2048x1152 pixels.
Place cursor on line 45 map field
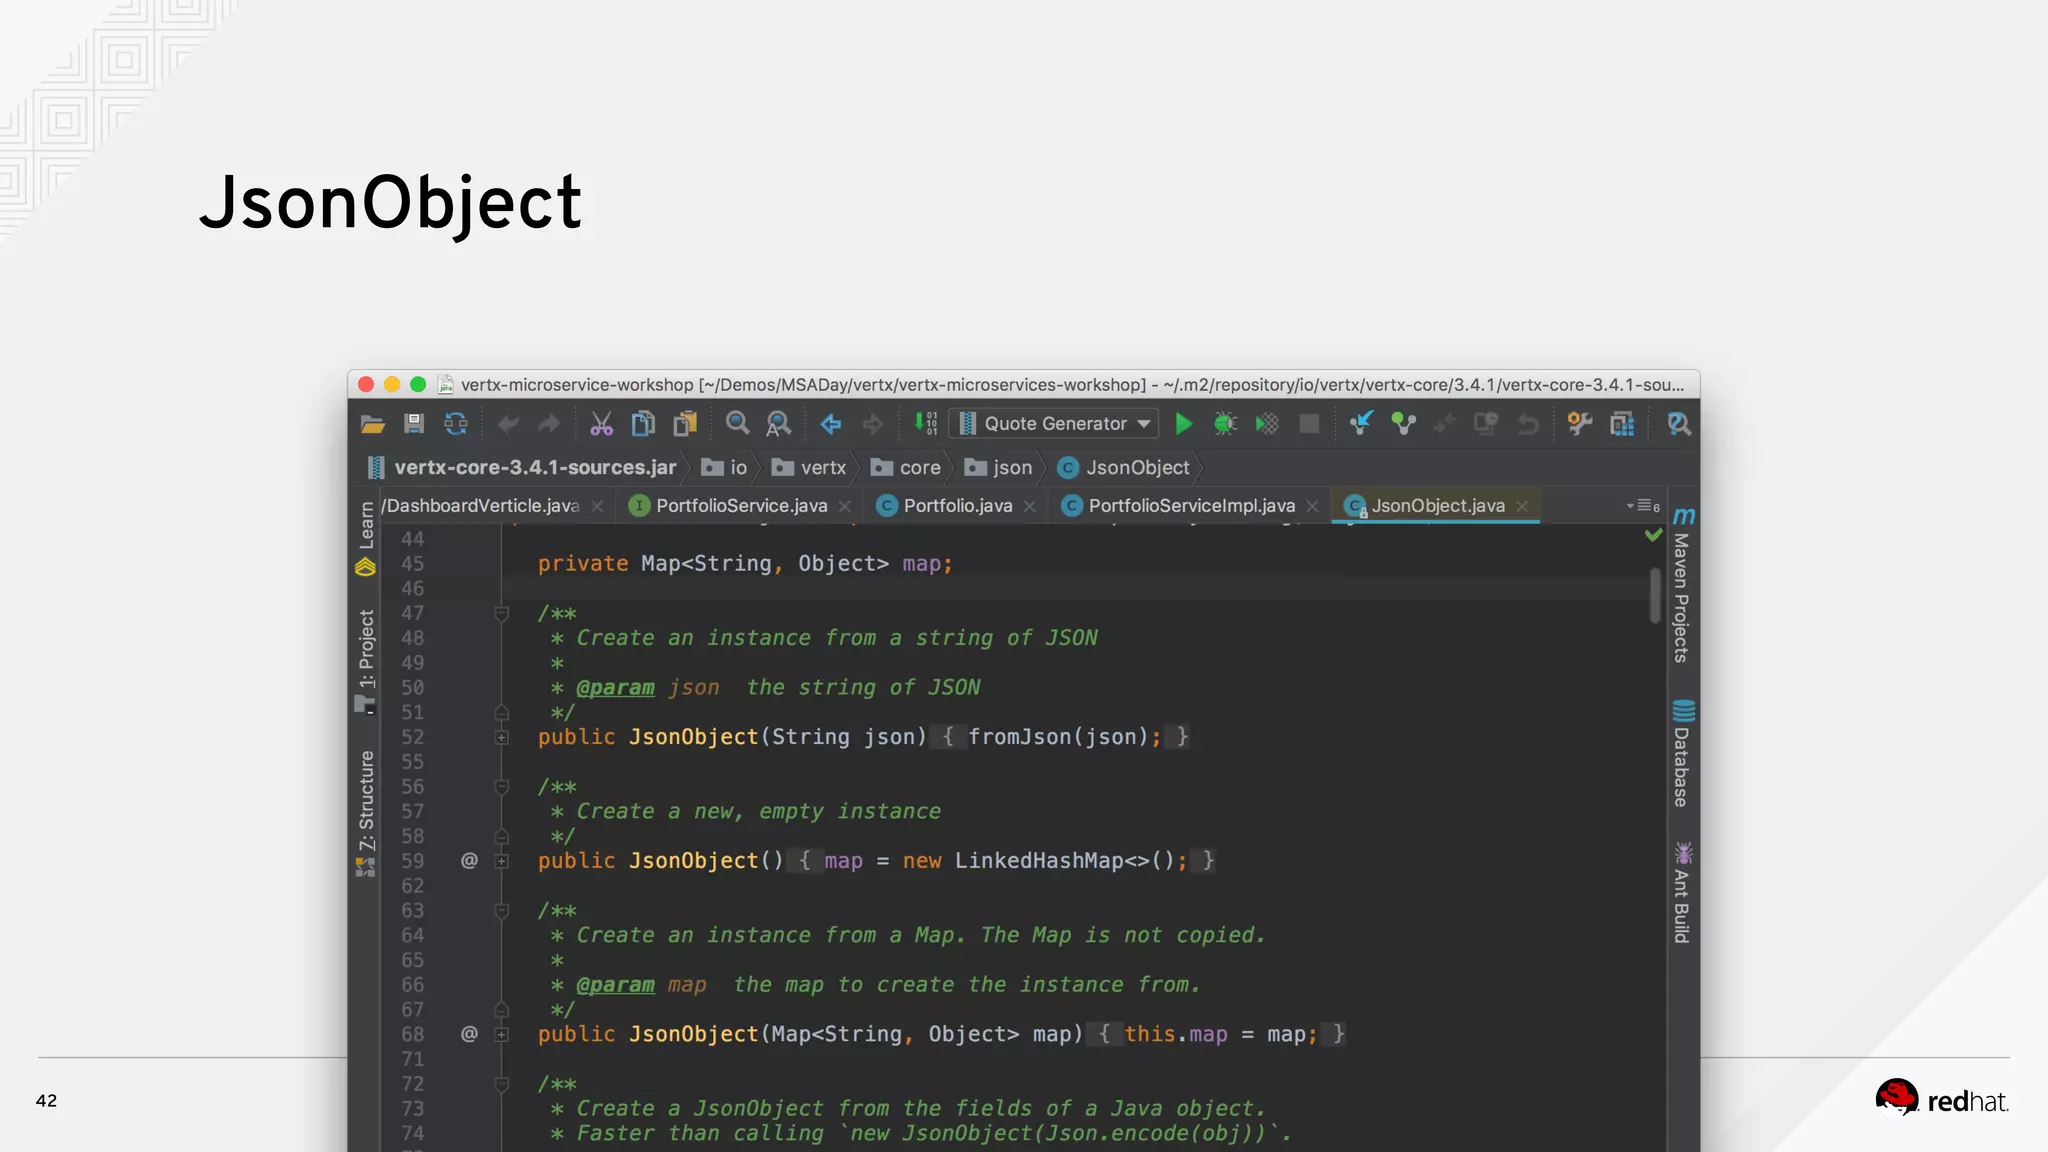point(921,564)
